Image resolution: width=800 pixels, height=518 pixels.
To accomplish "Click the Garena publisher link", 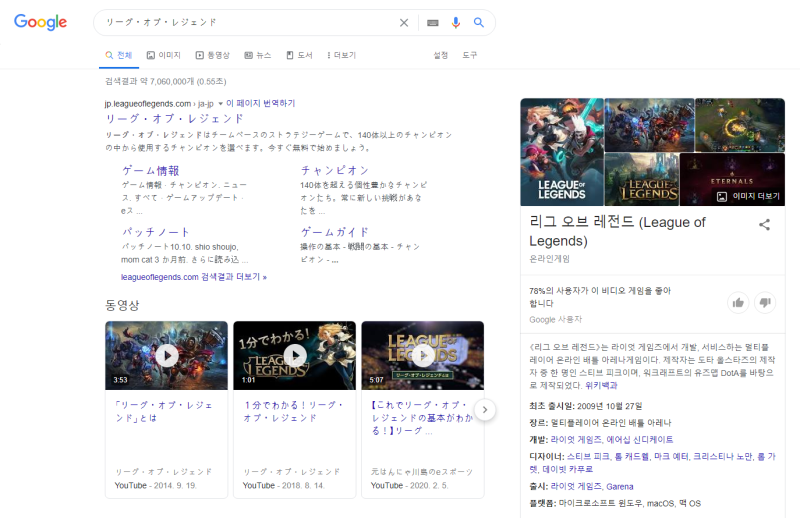I will coord(620,486).
